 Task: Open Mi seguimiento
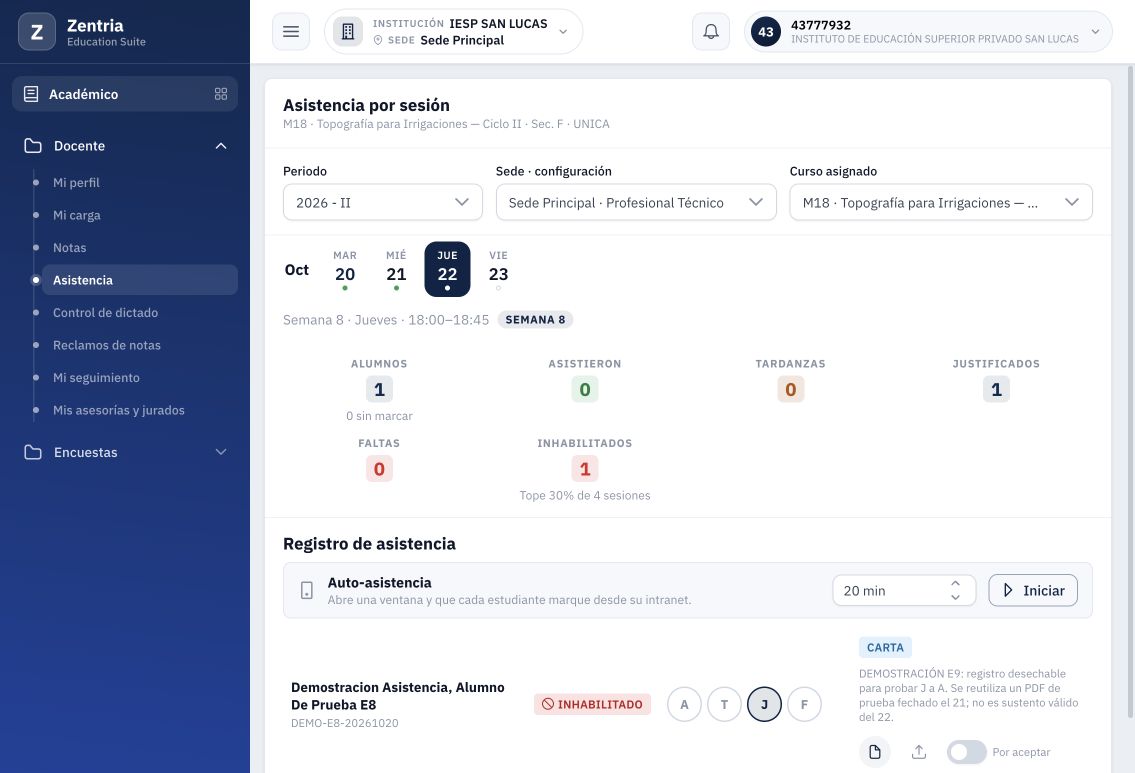[96, 378]
